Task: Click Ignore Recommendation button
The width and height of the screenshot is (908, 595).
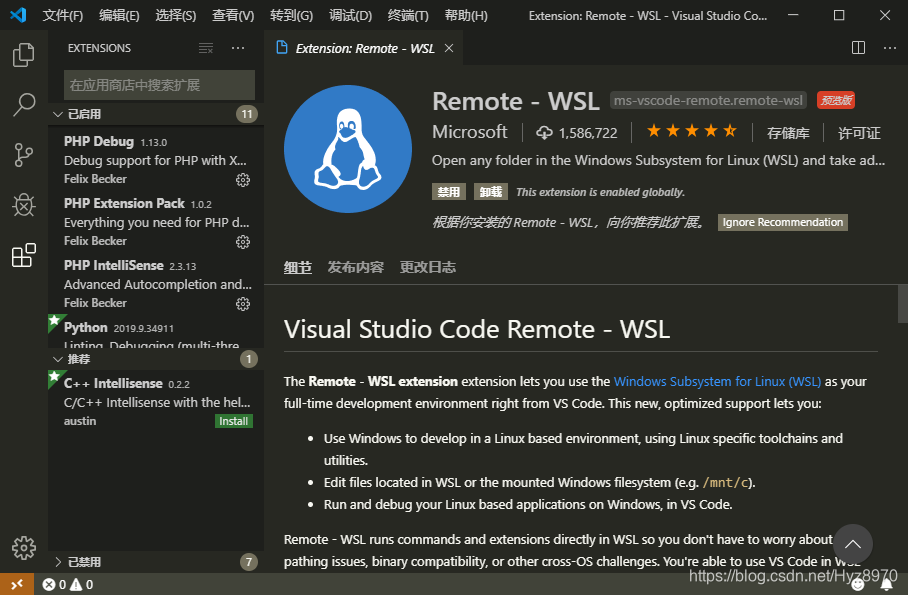Action: point(782,222)
